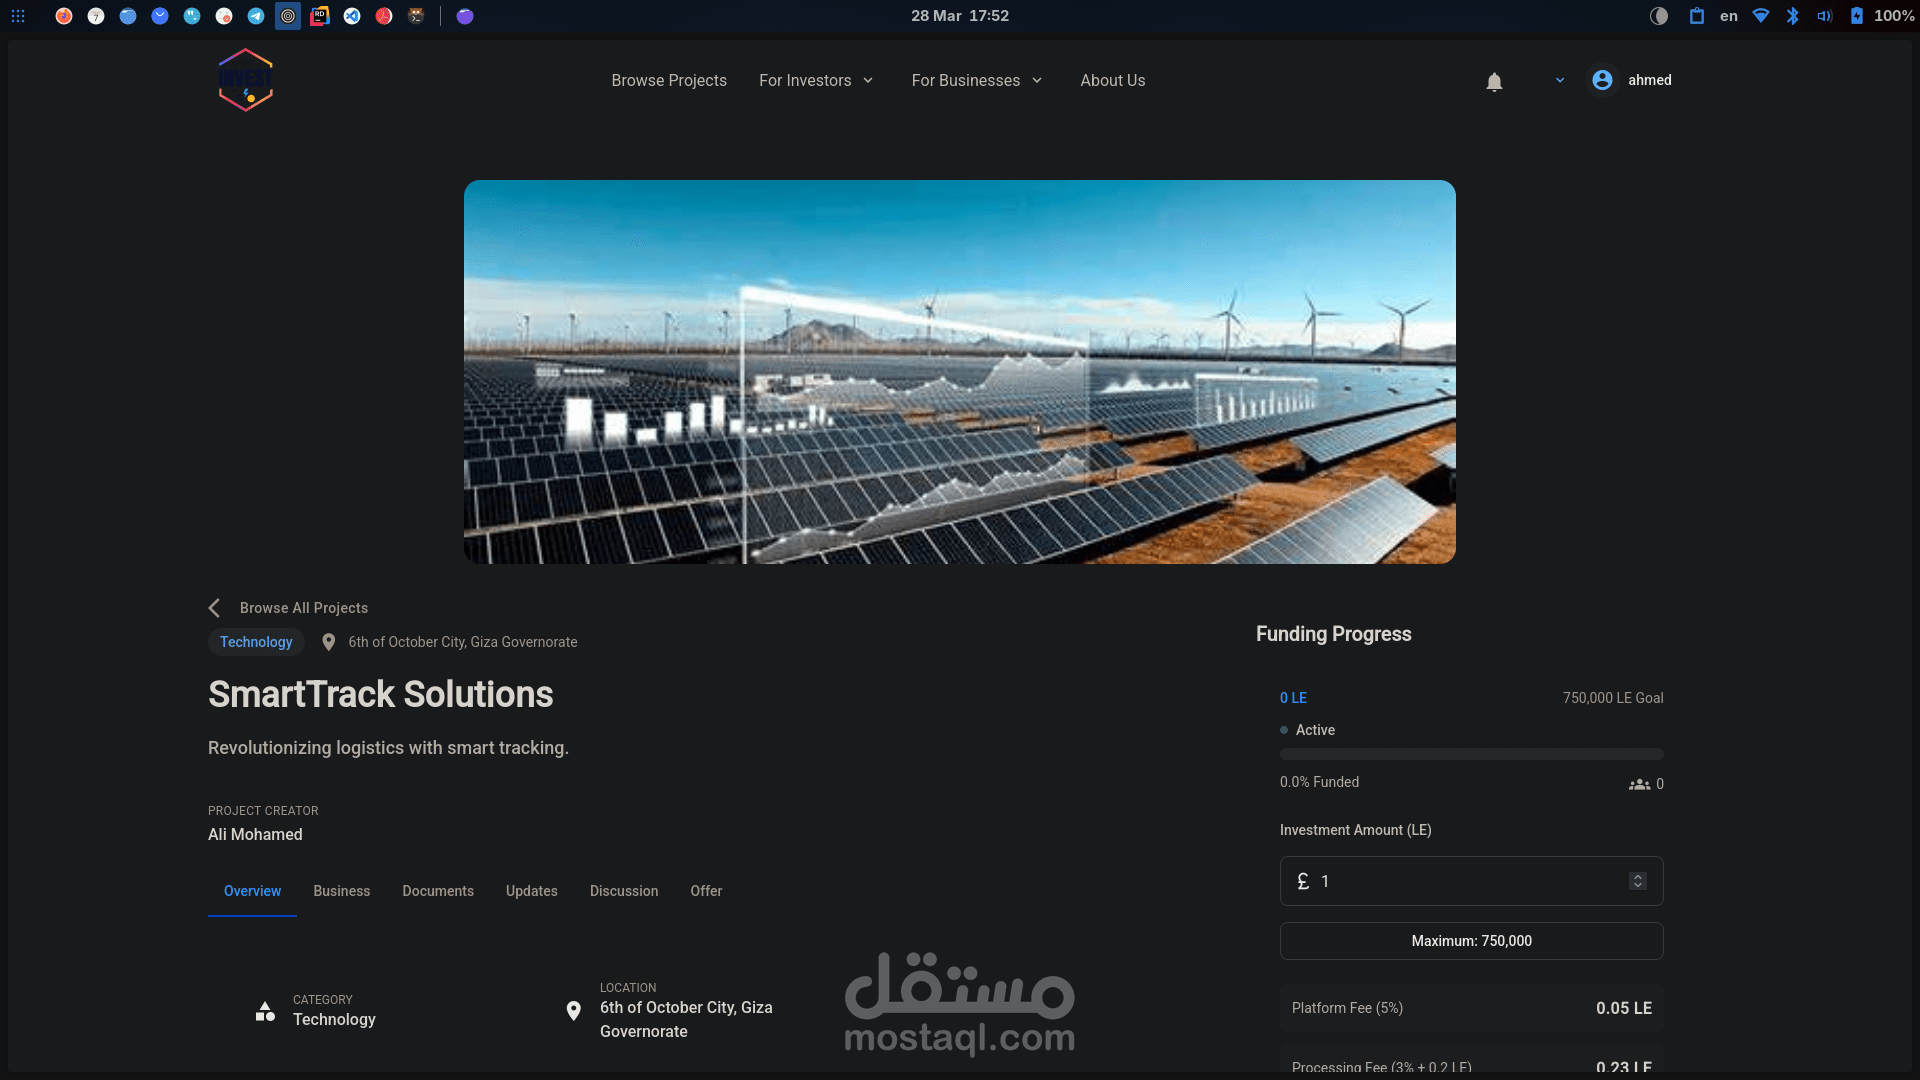Launch Telegram from the top panel

[x=256, y=16]
